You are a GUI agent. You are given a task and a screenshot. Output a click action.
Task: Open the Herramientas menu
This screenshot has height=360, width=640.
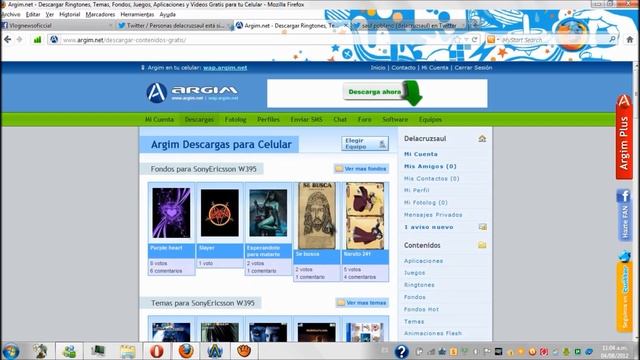pos(137,14)
